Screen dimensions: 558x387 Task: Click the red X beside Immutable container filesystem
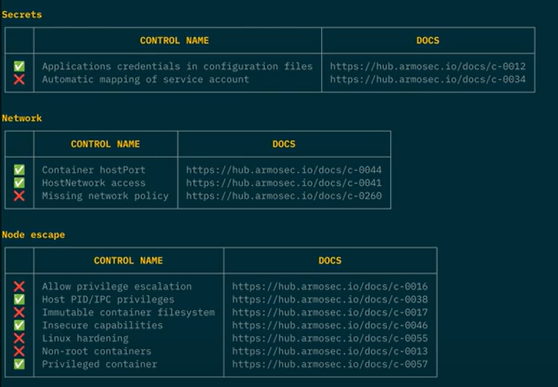coord(19,312)
